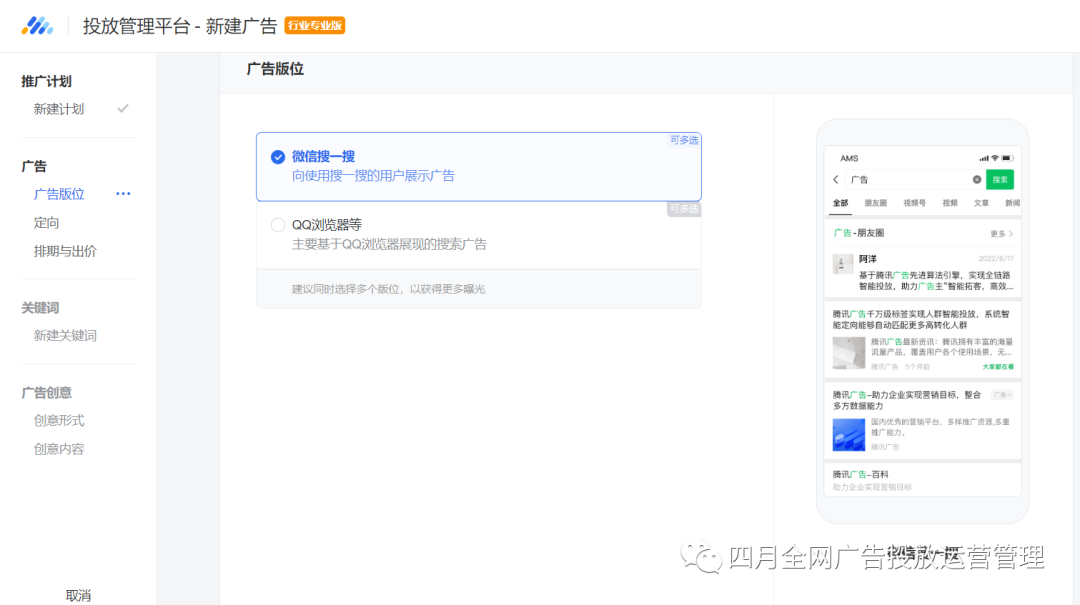Switch to 新闻 tab in preview
The width and height of the screenshot is (1080, 605).
pos(1012,203)
